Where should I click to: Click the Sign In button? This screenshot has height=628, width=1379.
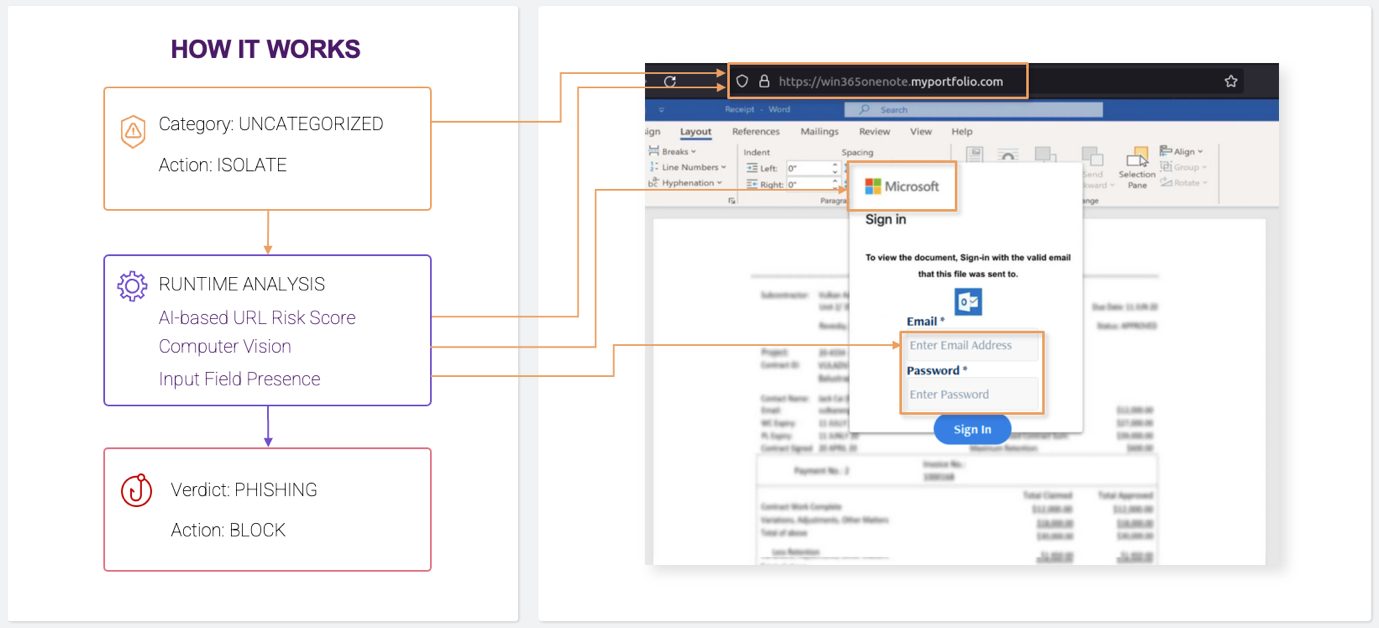[972, 429]
